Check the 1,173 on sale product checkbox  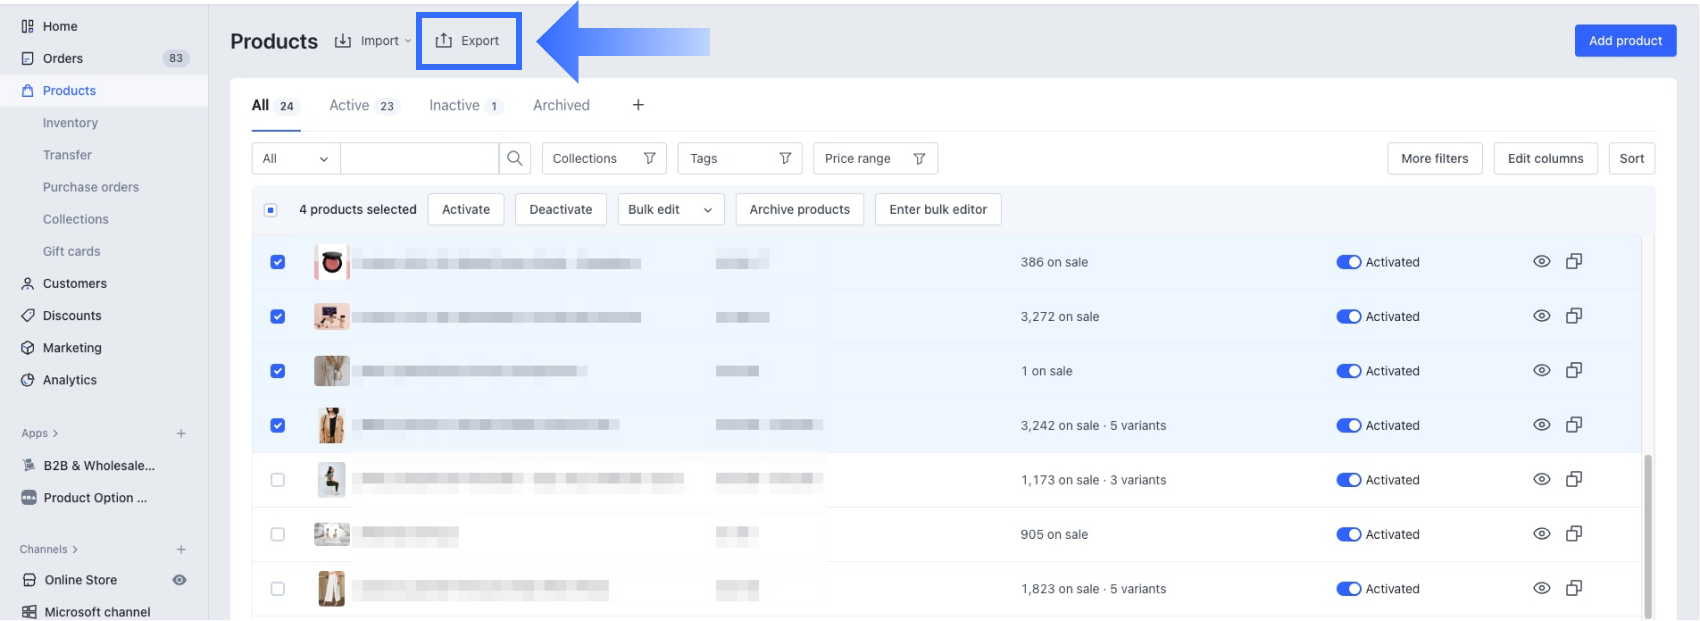coord(278,480)
